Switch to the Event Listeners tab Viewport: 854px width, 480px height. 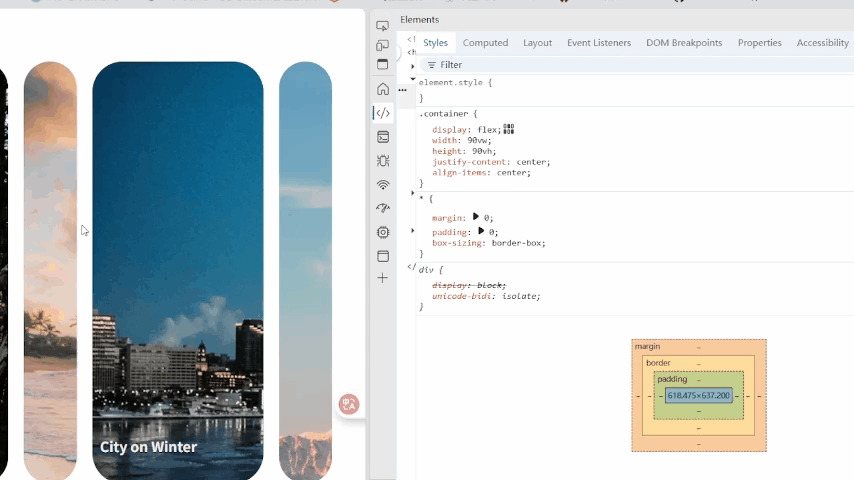click(x=599, y=42)
